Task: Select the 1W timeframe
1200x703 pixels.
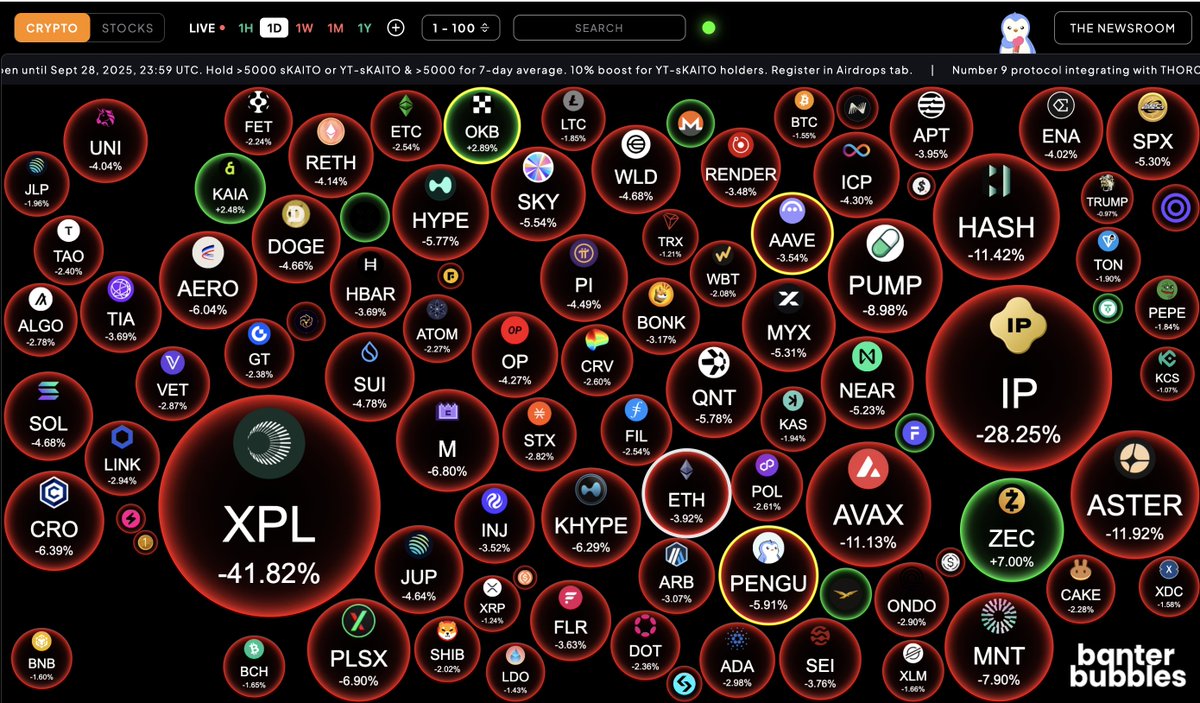Action: coord(304,28)
